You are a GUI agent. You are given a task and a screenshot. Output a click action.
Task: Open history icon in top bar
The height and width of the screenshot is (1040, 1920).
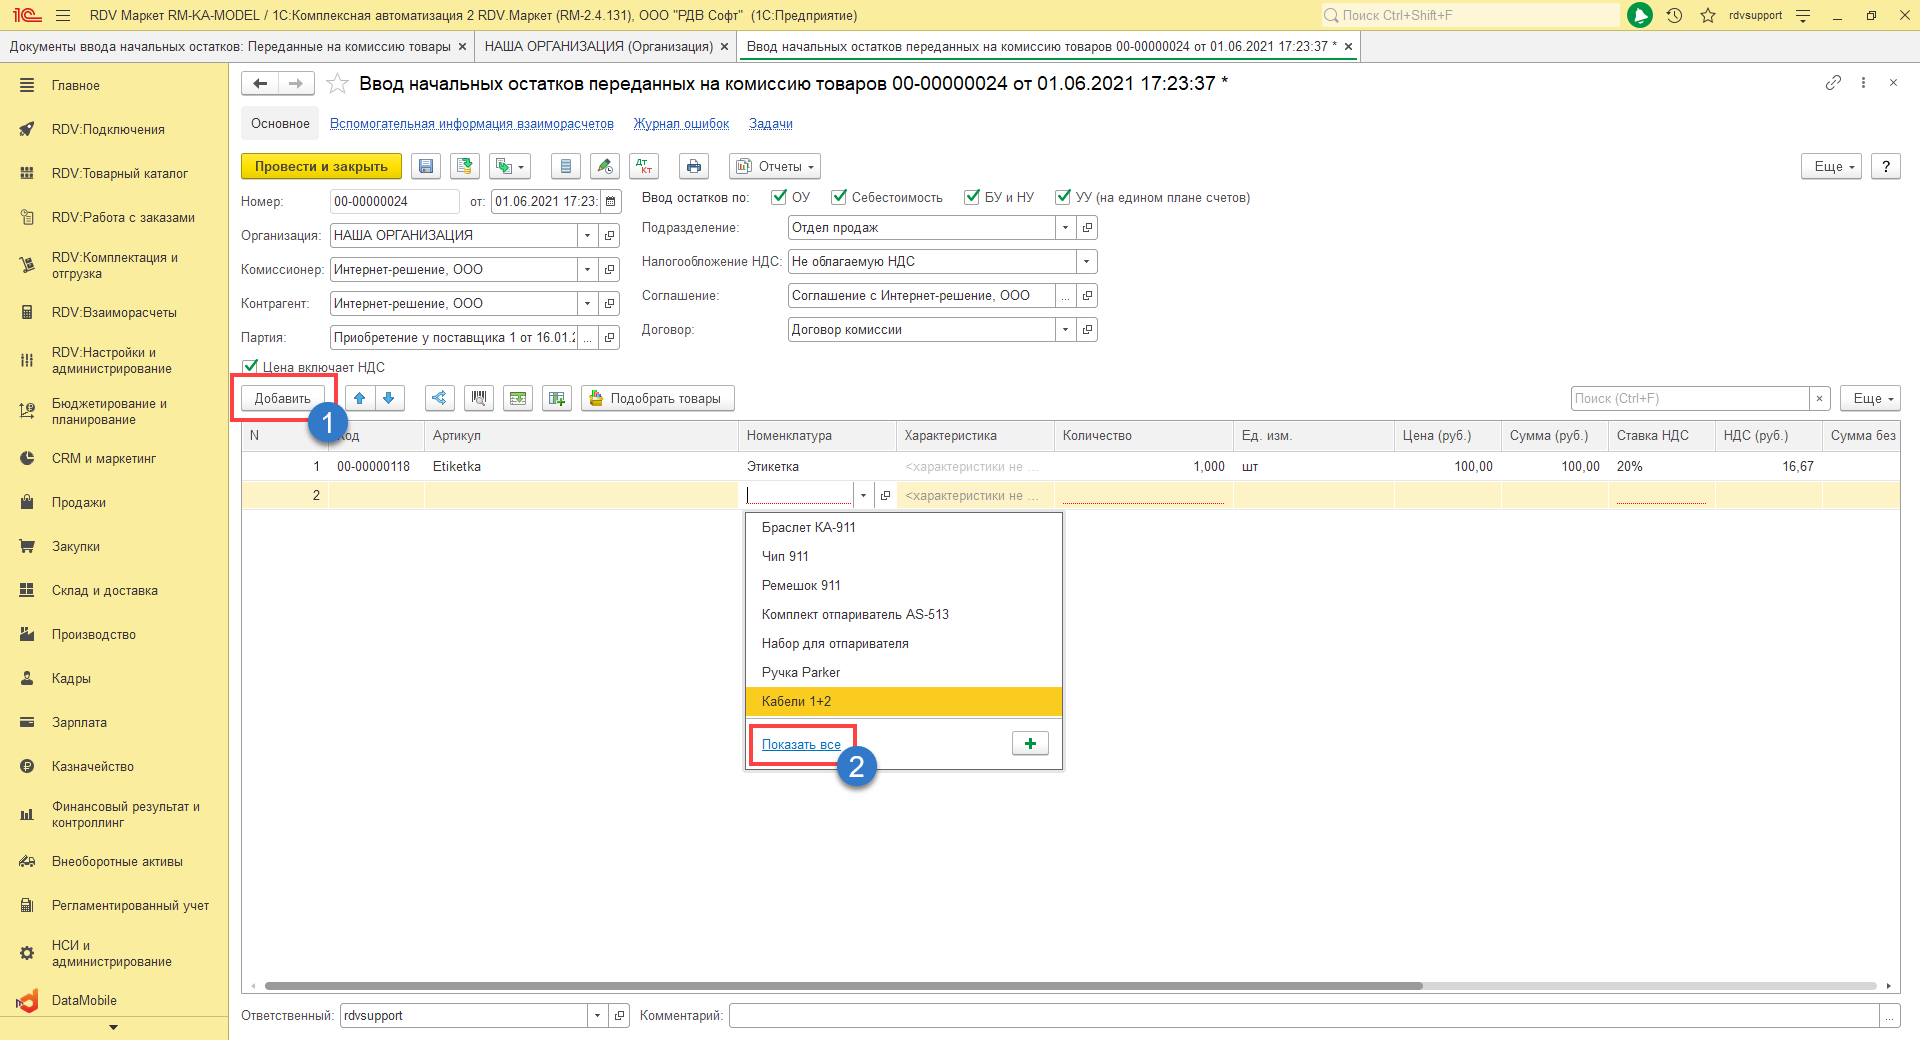tap(1674, 15)
